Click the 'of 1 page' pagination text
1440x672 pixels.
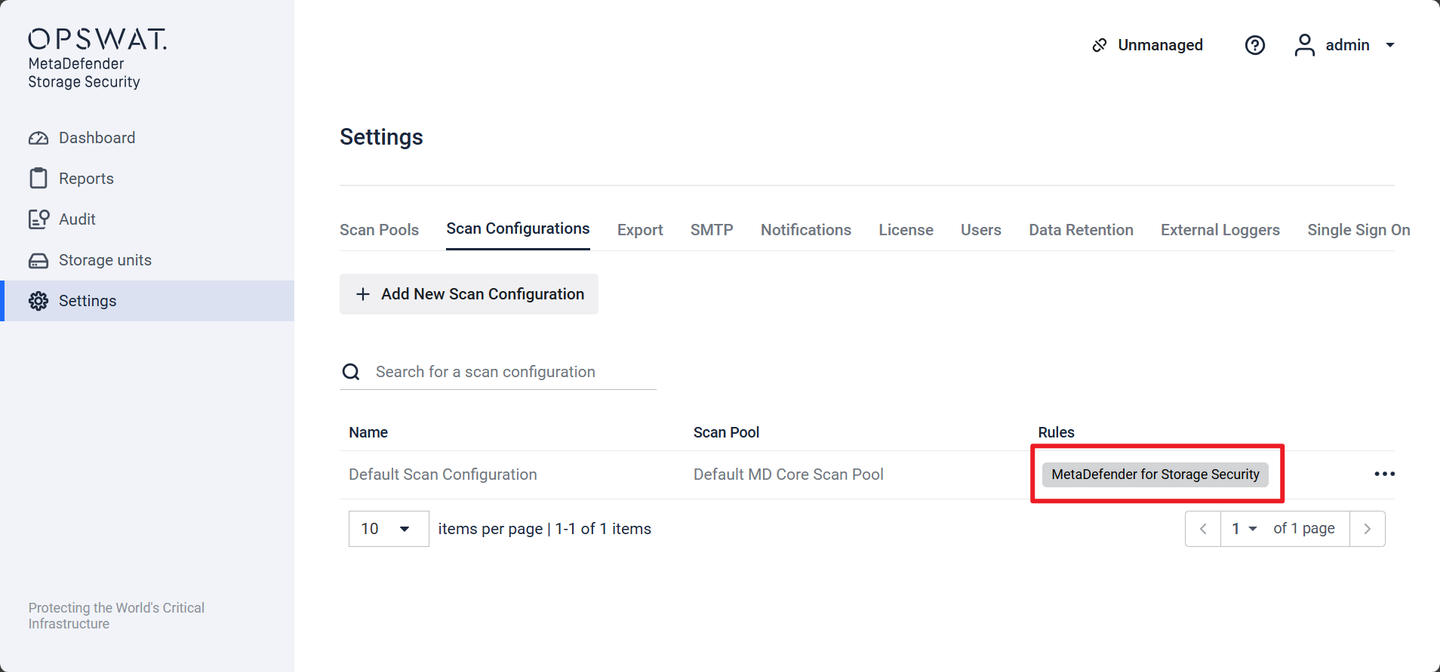pos(1304,528)
